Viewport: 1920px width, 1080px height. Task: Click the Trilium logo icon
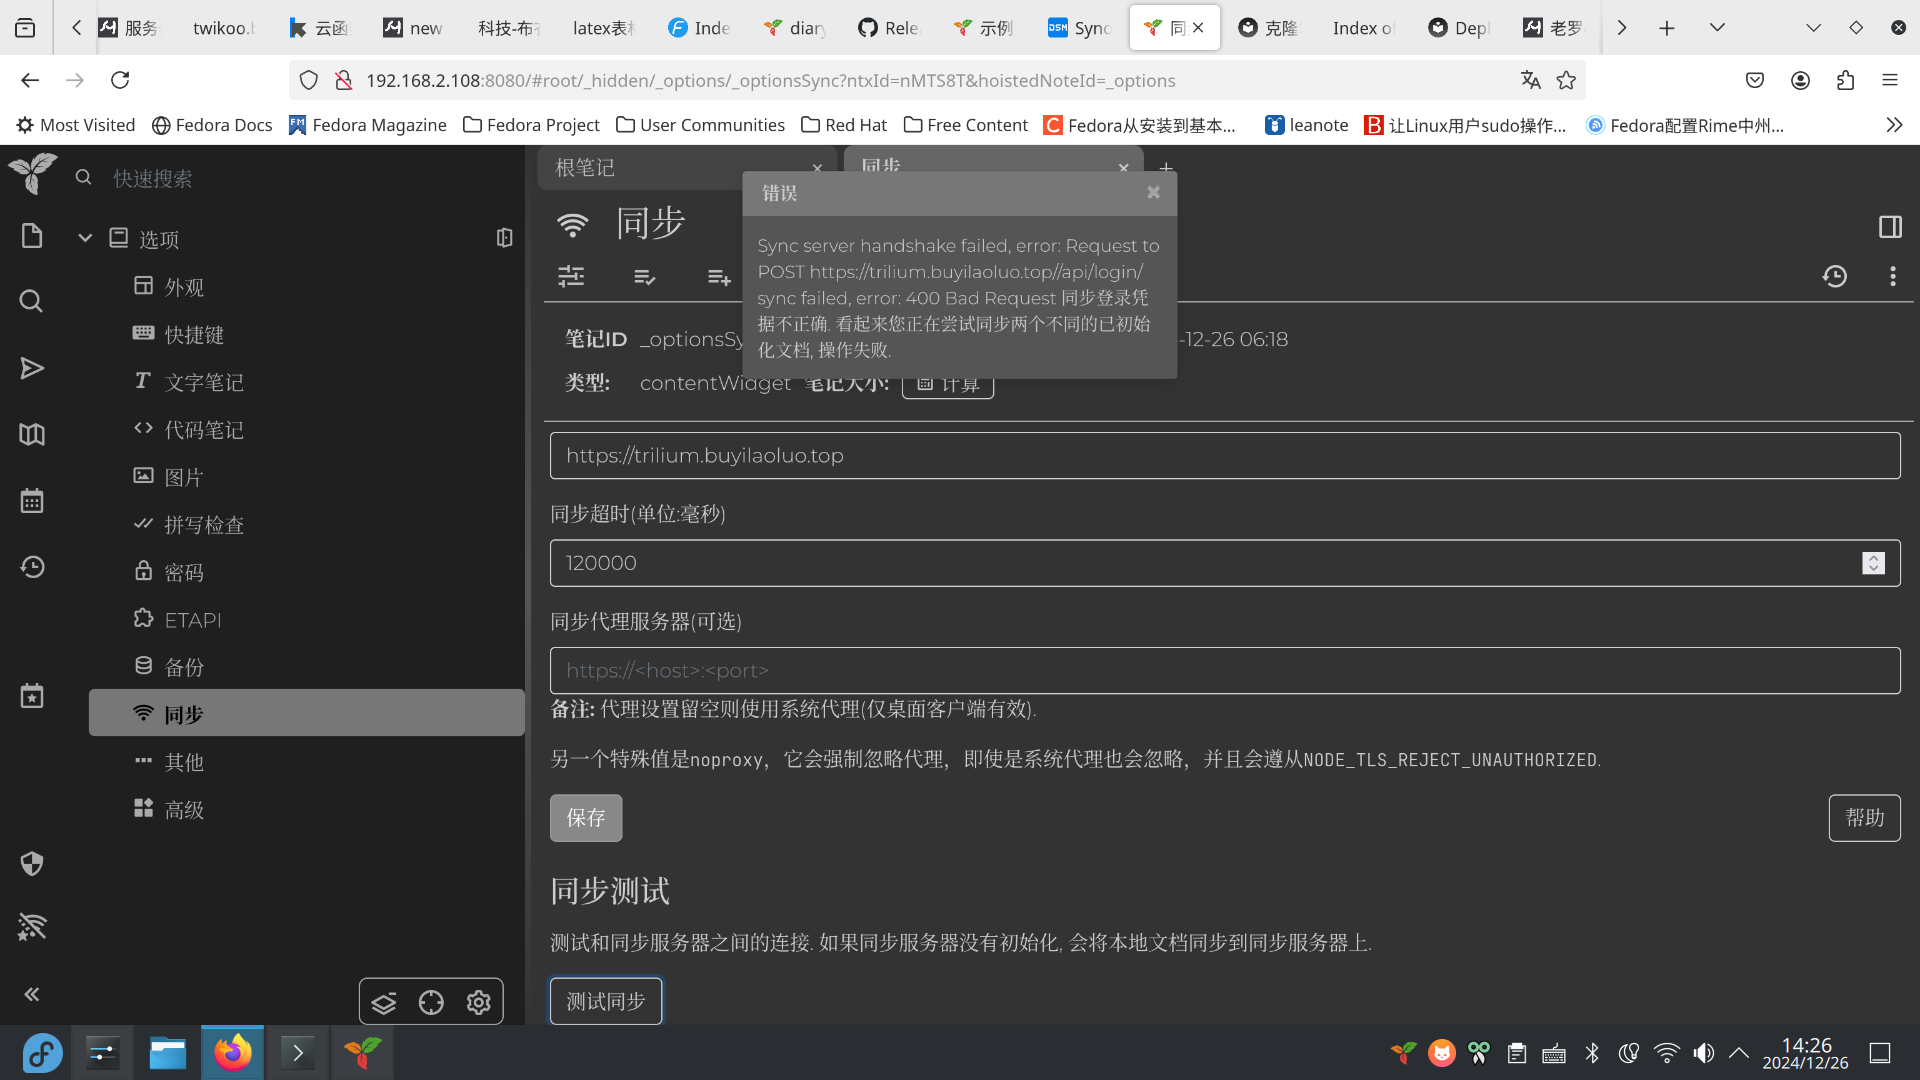[32, 174]
